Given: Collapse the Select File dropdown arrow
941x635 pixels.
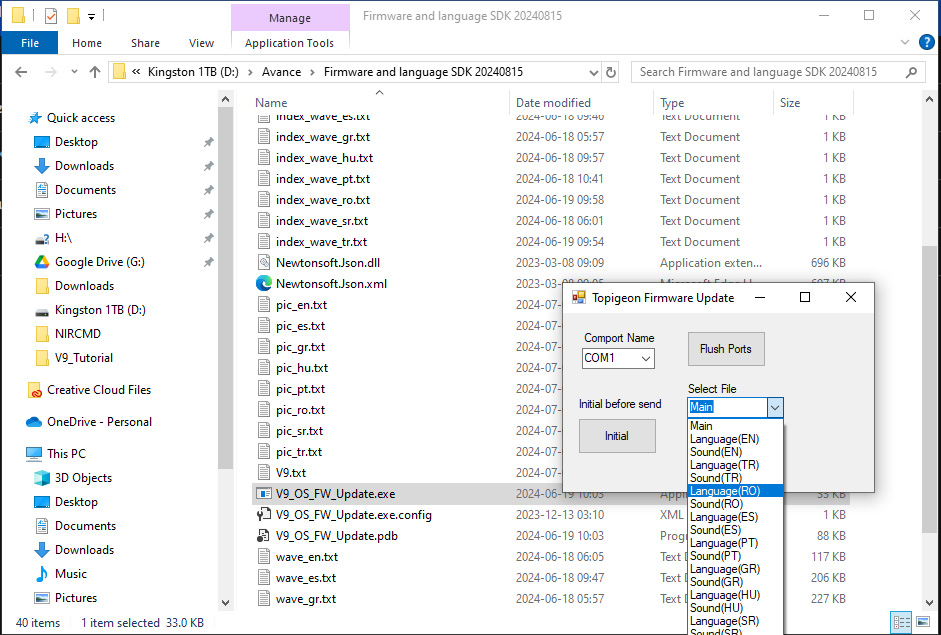Looking at the screenshot, I should pyautogui.click(x=775, y=408).
